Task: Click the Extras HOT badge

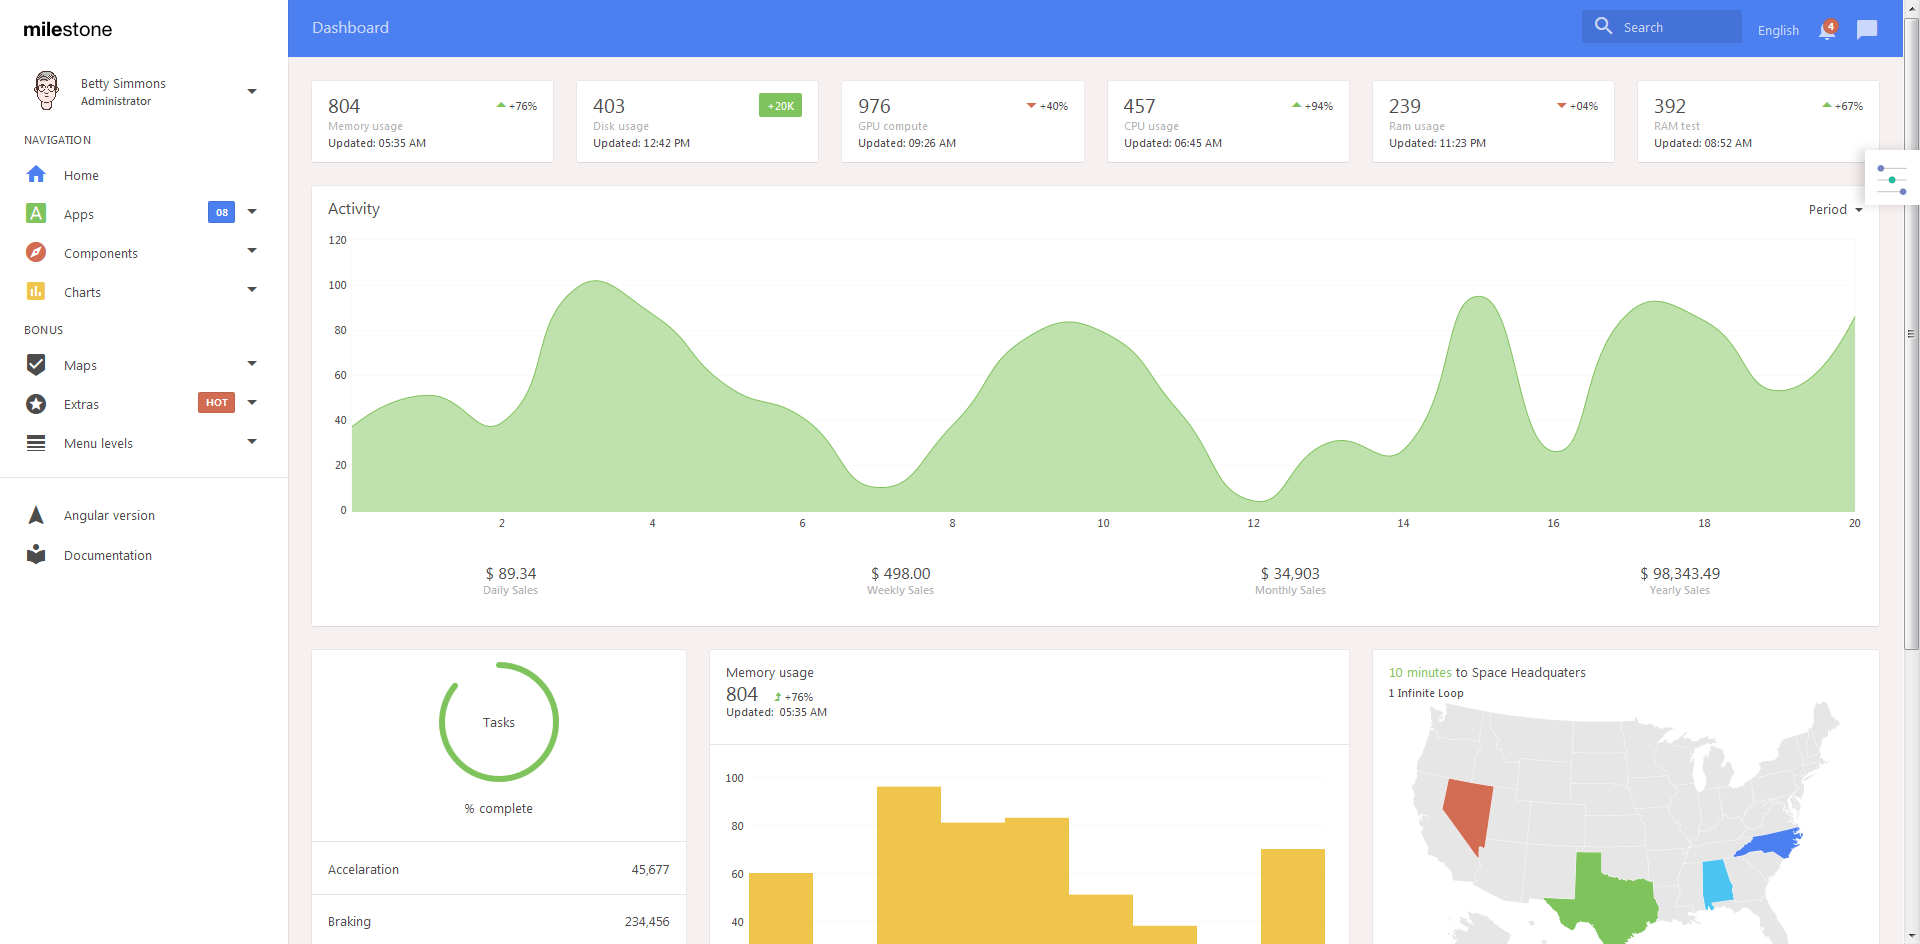Action: (216, 402)
